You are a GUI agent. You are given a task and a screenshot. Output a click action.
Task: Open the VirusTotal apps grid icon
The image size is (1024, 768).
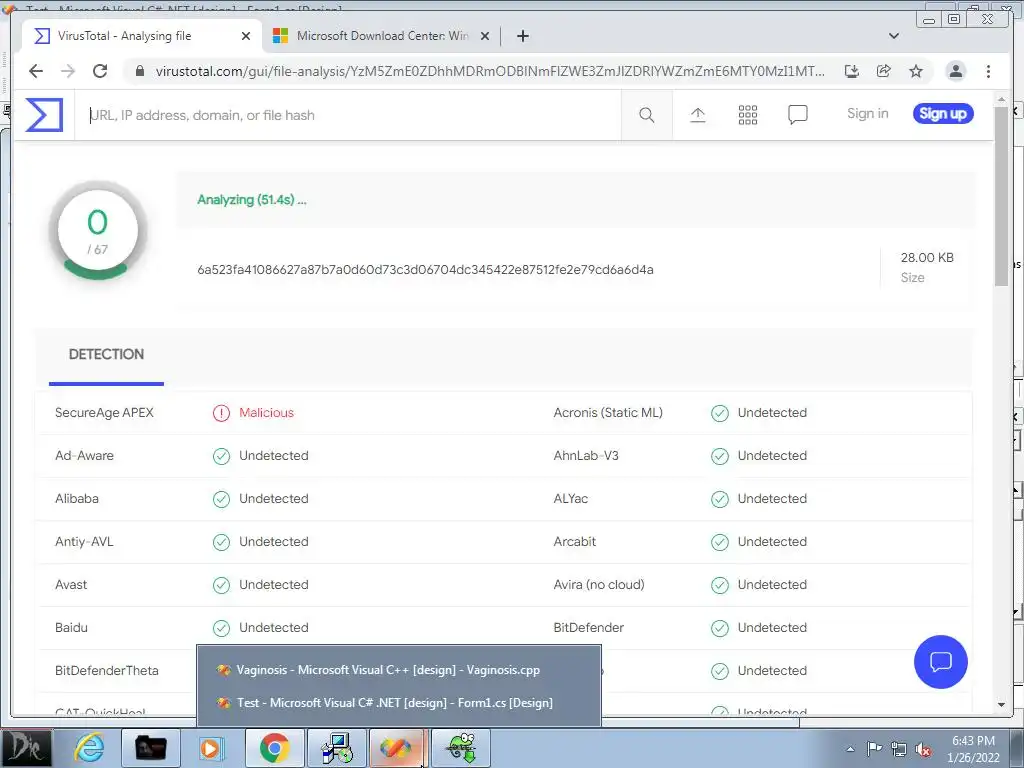pos(748,115)
